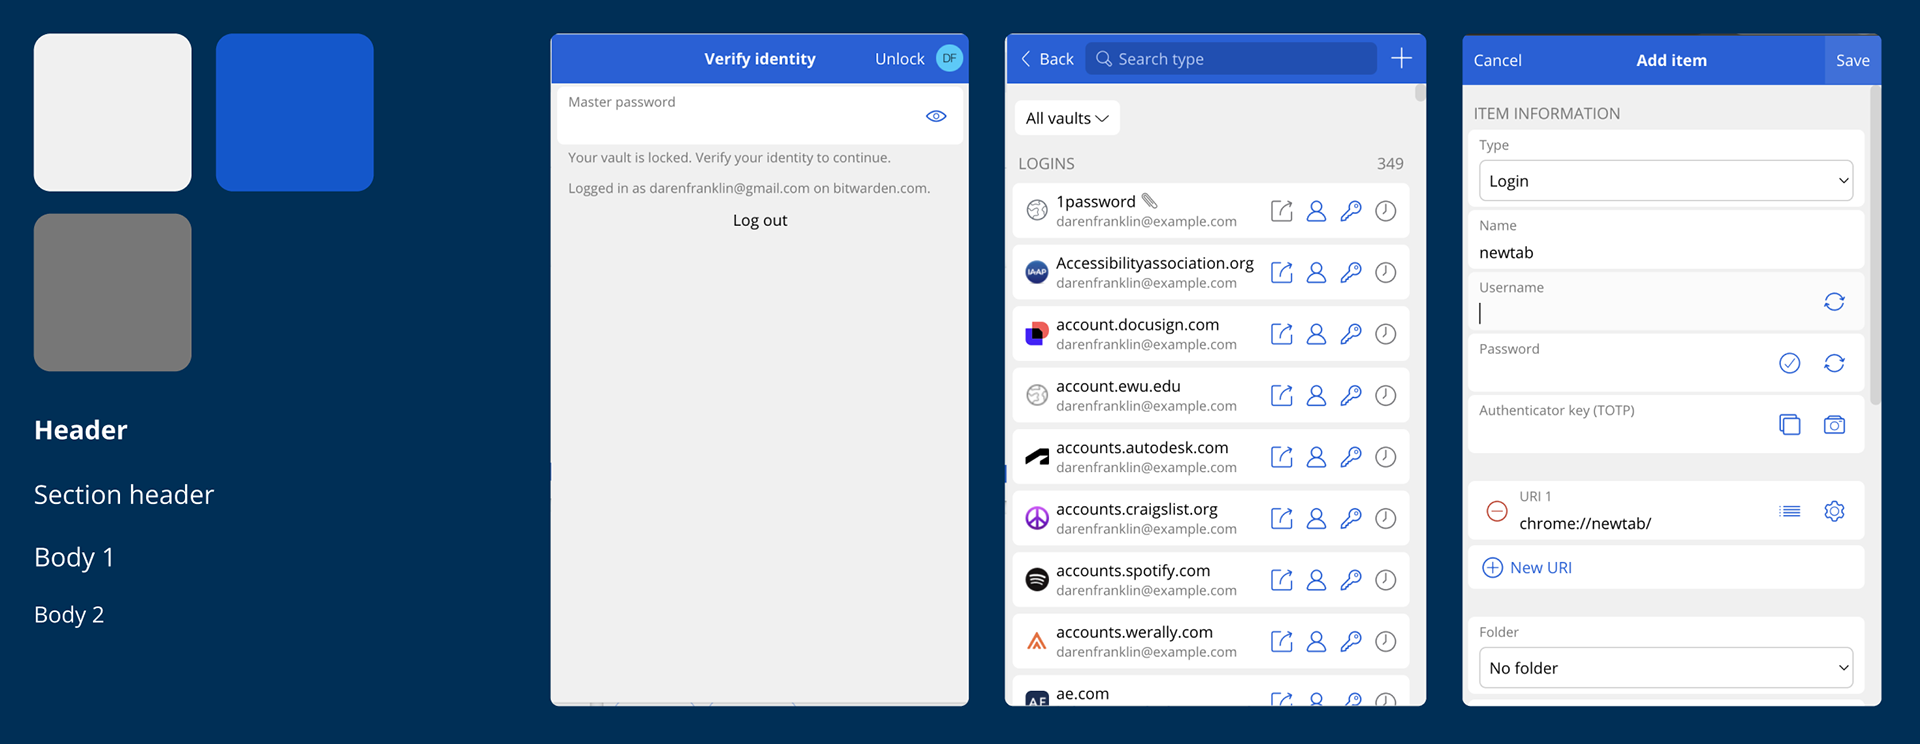Go Back with the chevron button
This screenshot has width=1920, height=744.
[x=1047, y=59]
